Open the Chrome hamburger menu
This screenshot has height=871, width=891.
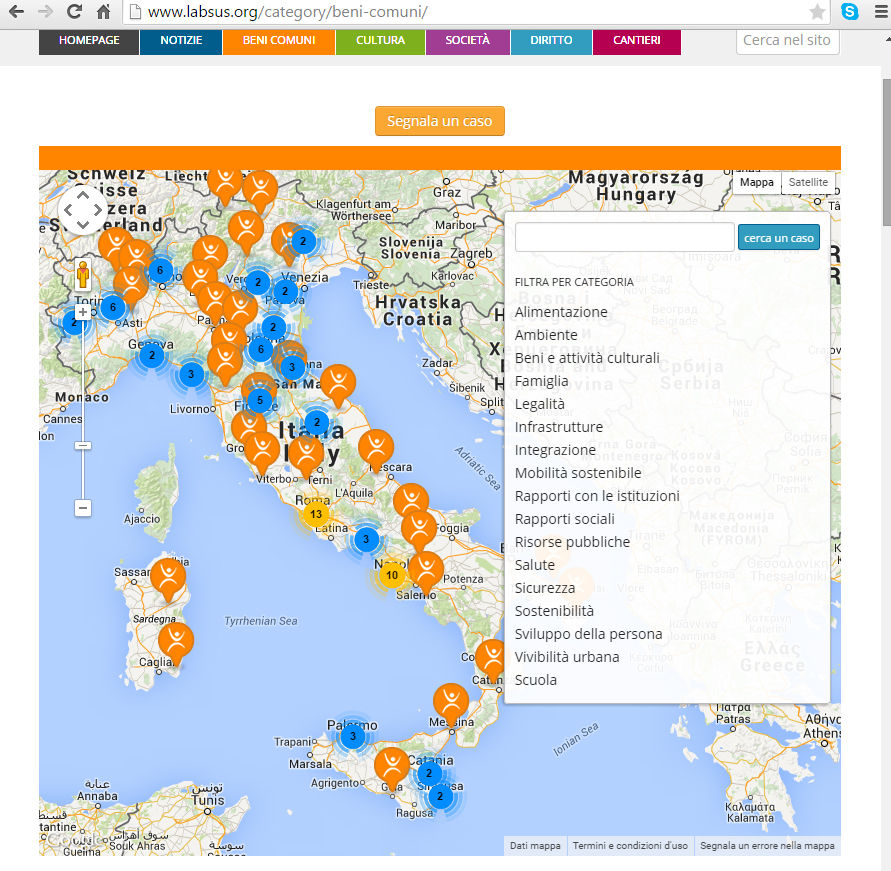click(881, 11)
